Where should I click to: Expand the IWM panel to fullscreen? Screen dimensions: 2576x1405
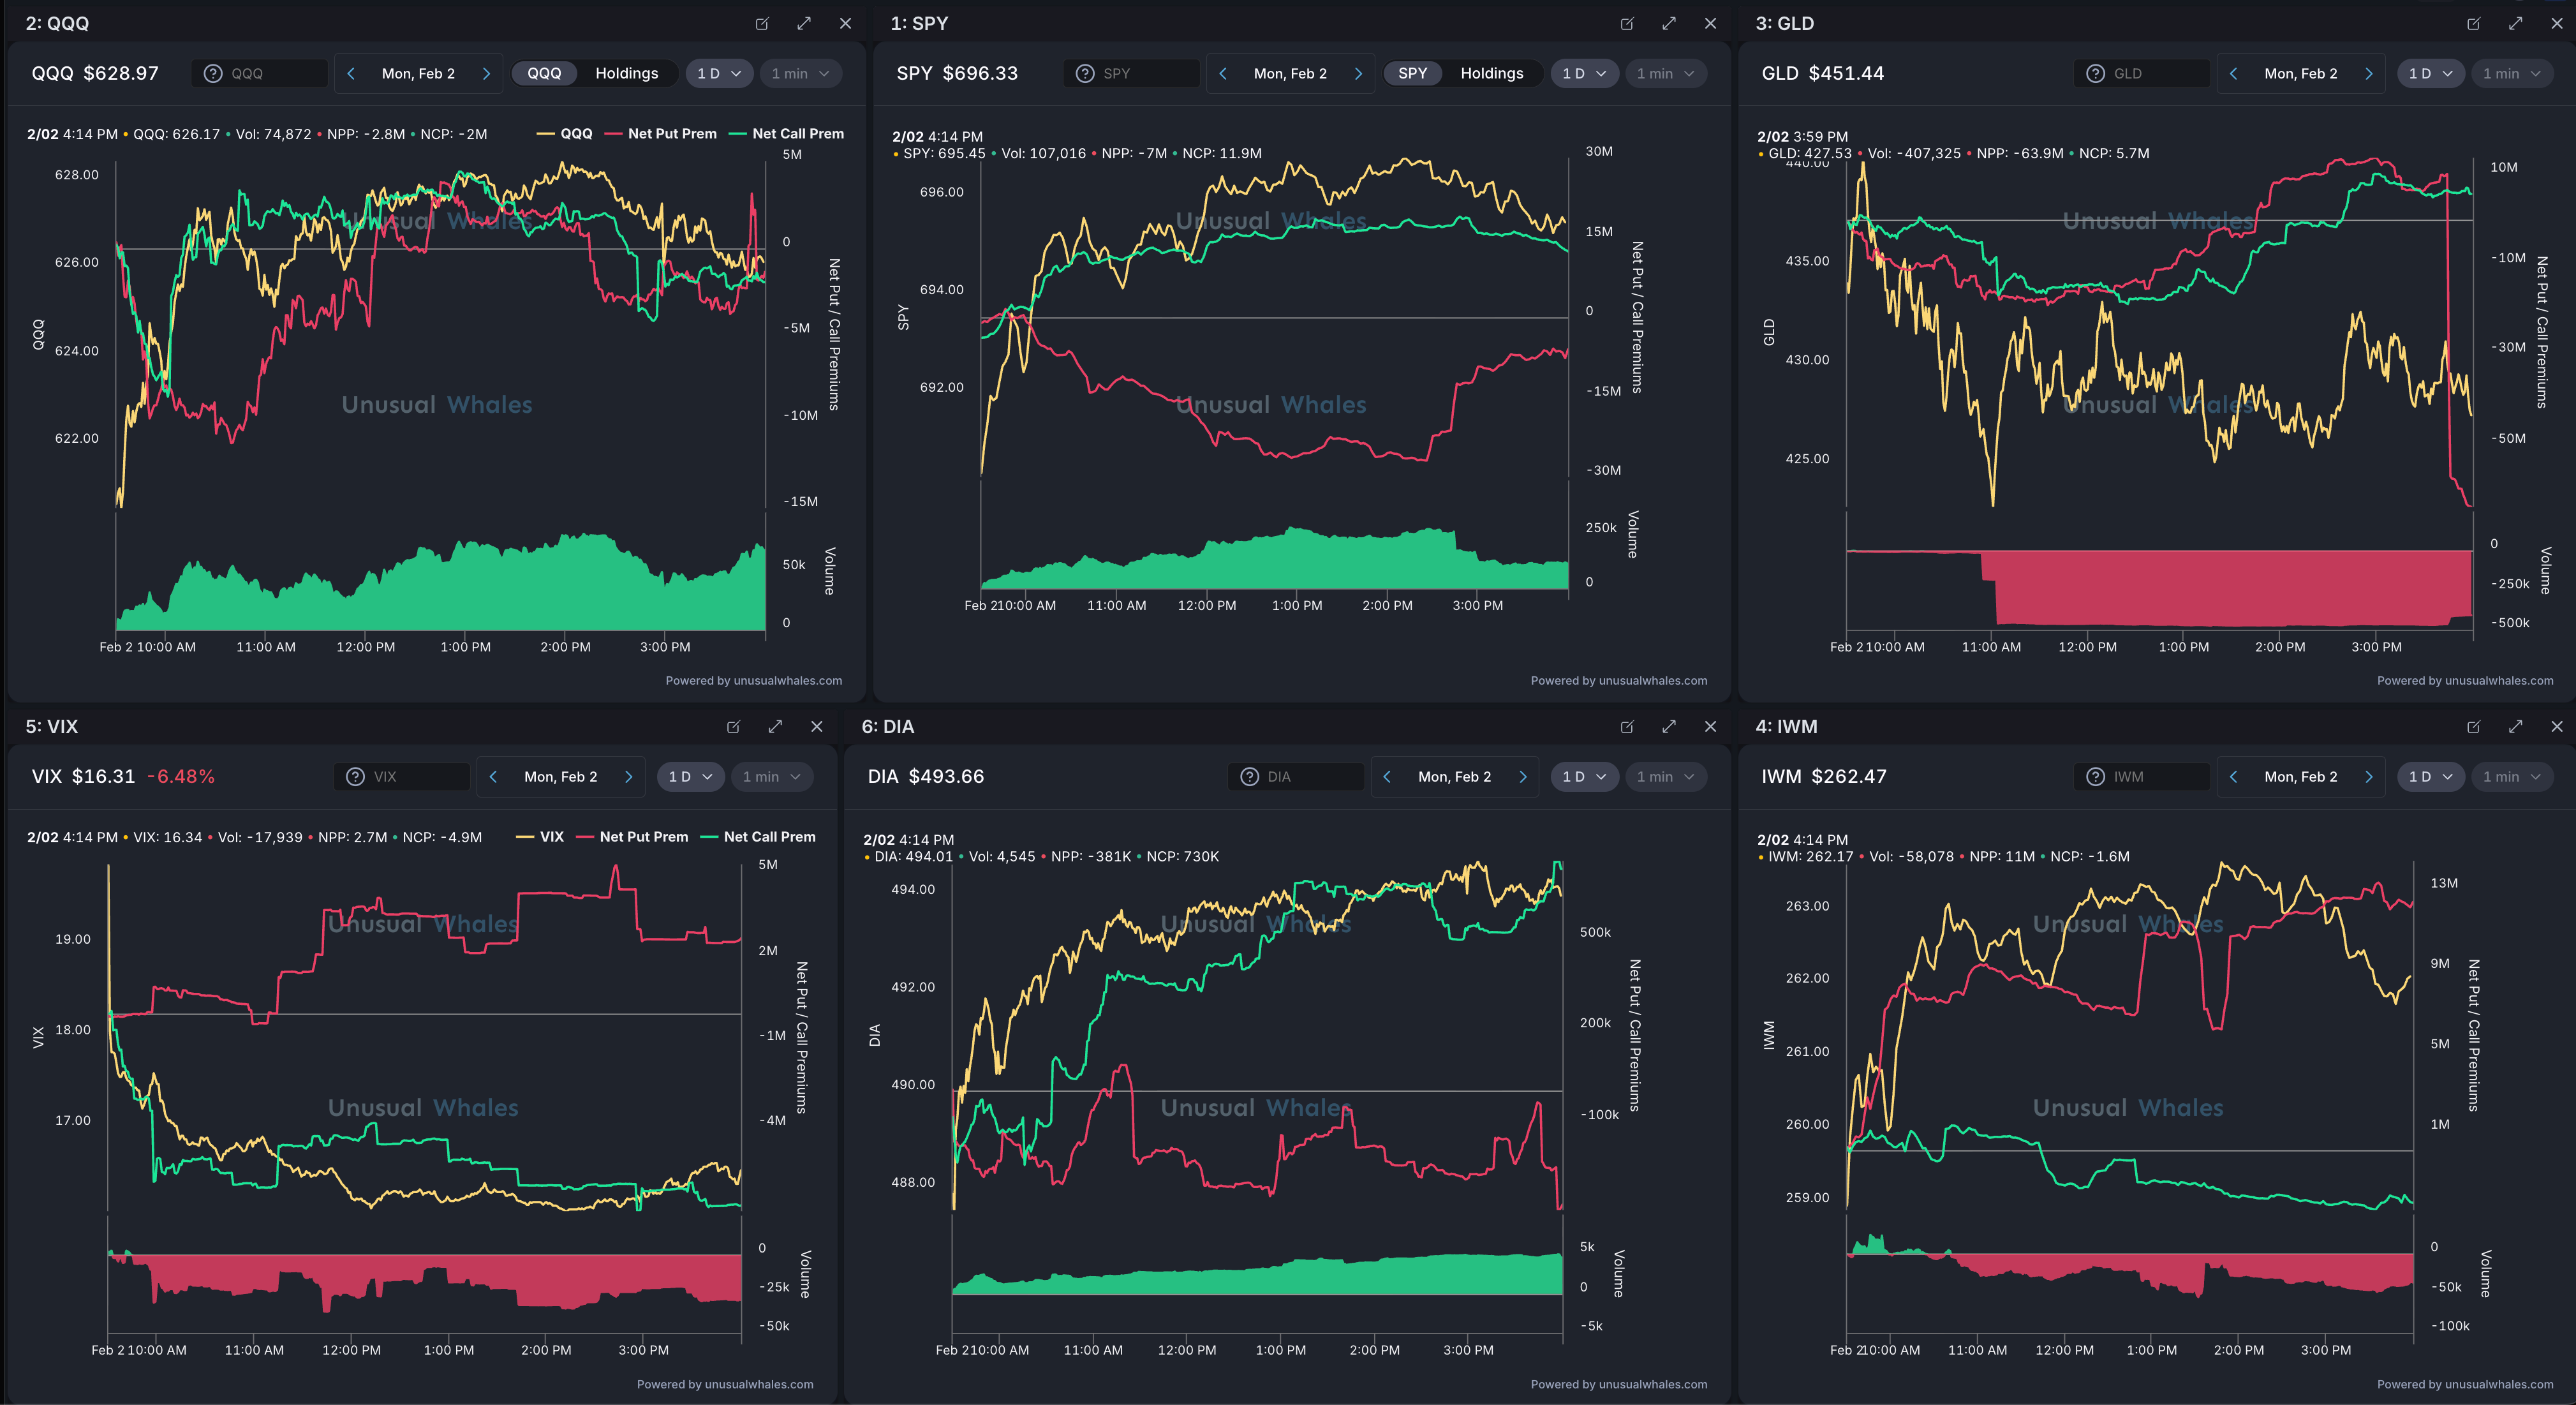2515,727
